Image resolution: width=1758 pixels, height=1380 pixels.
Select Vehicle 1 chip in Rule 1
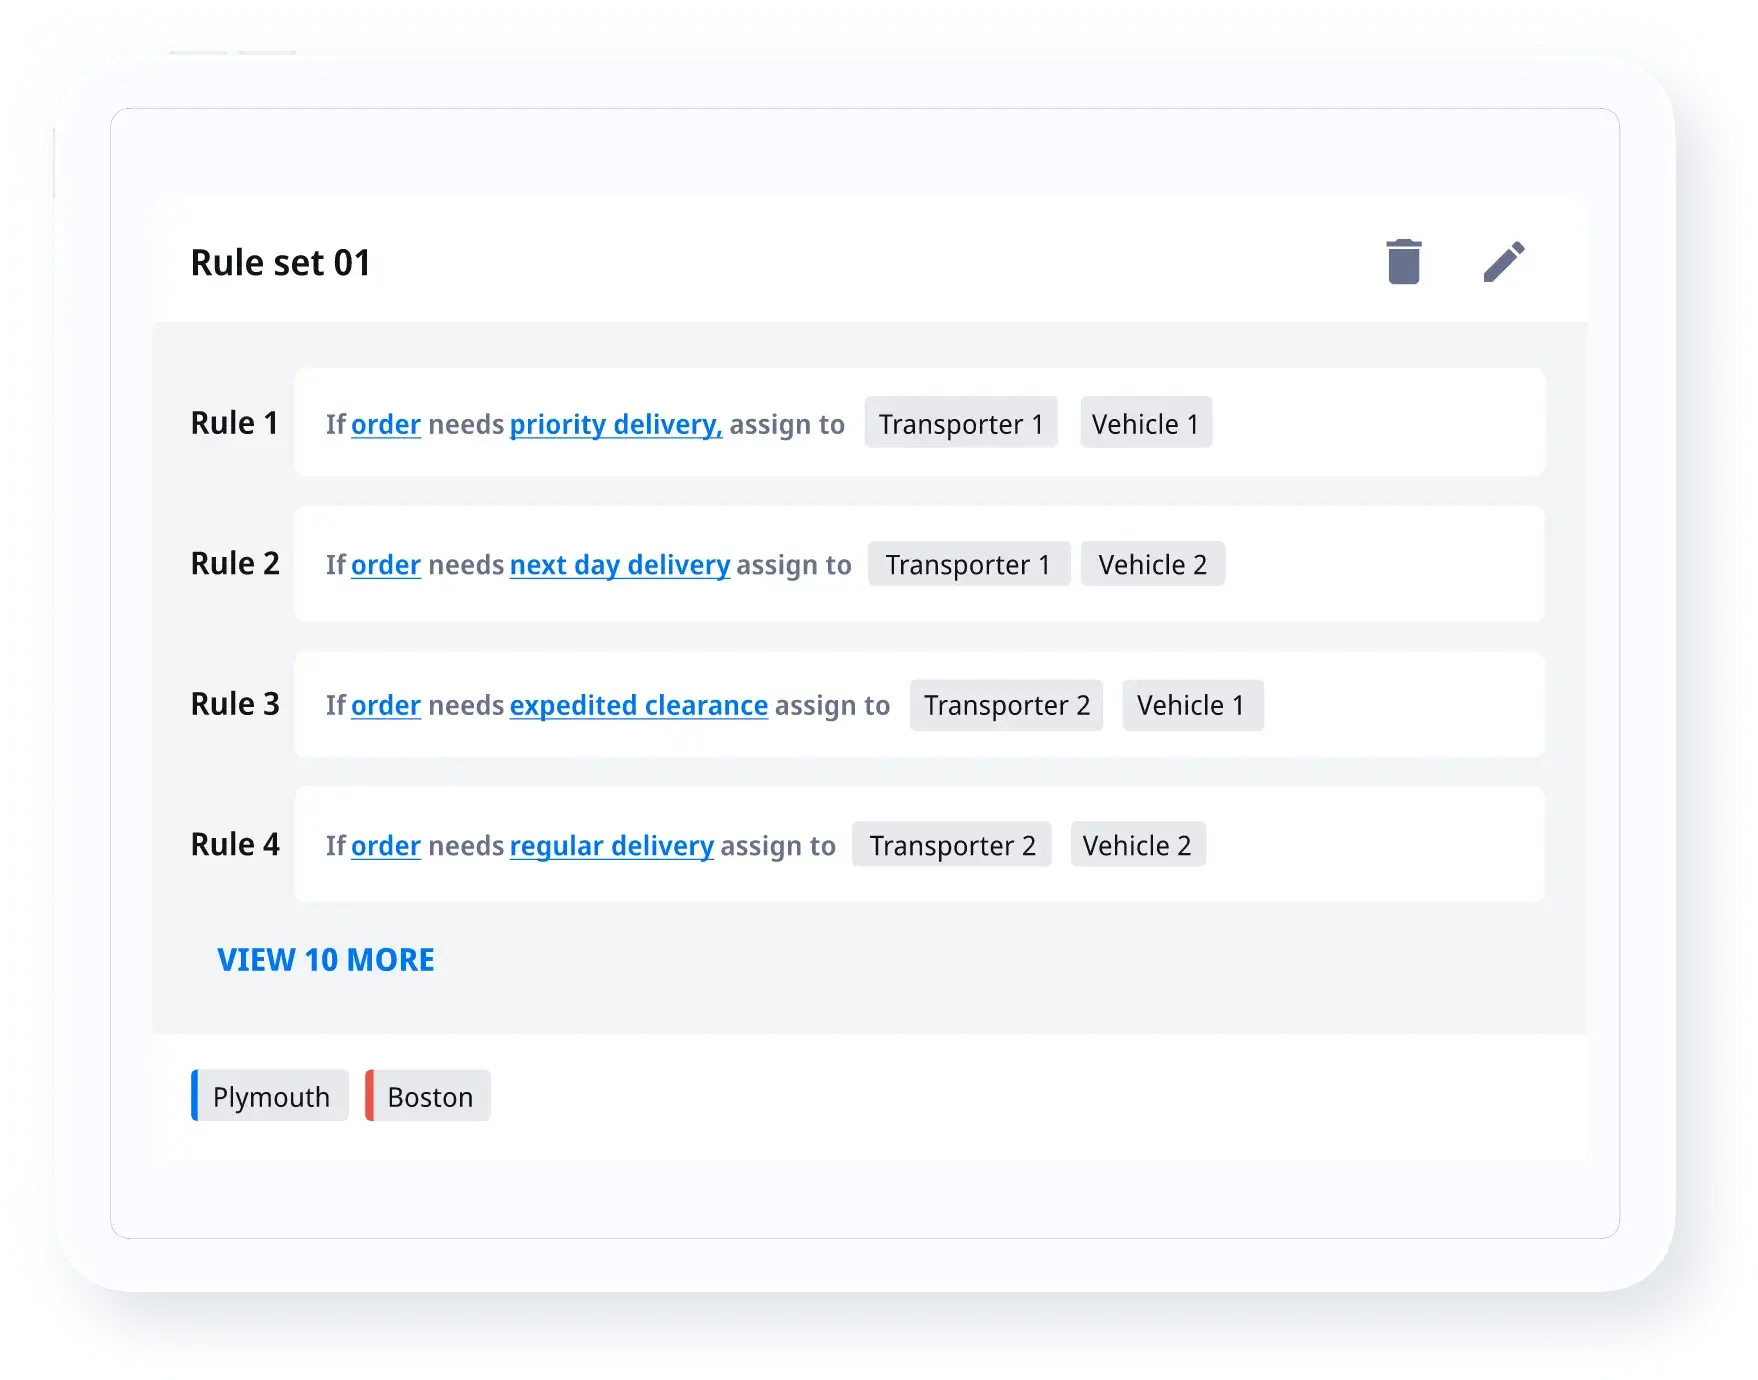point(1146,424)
